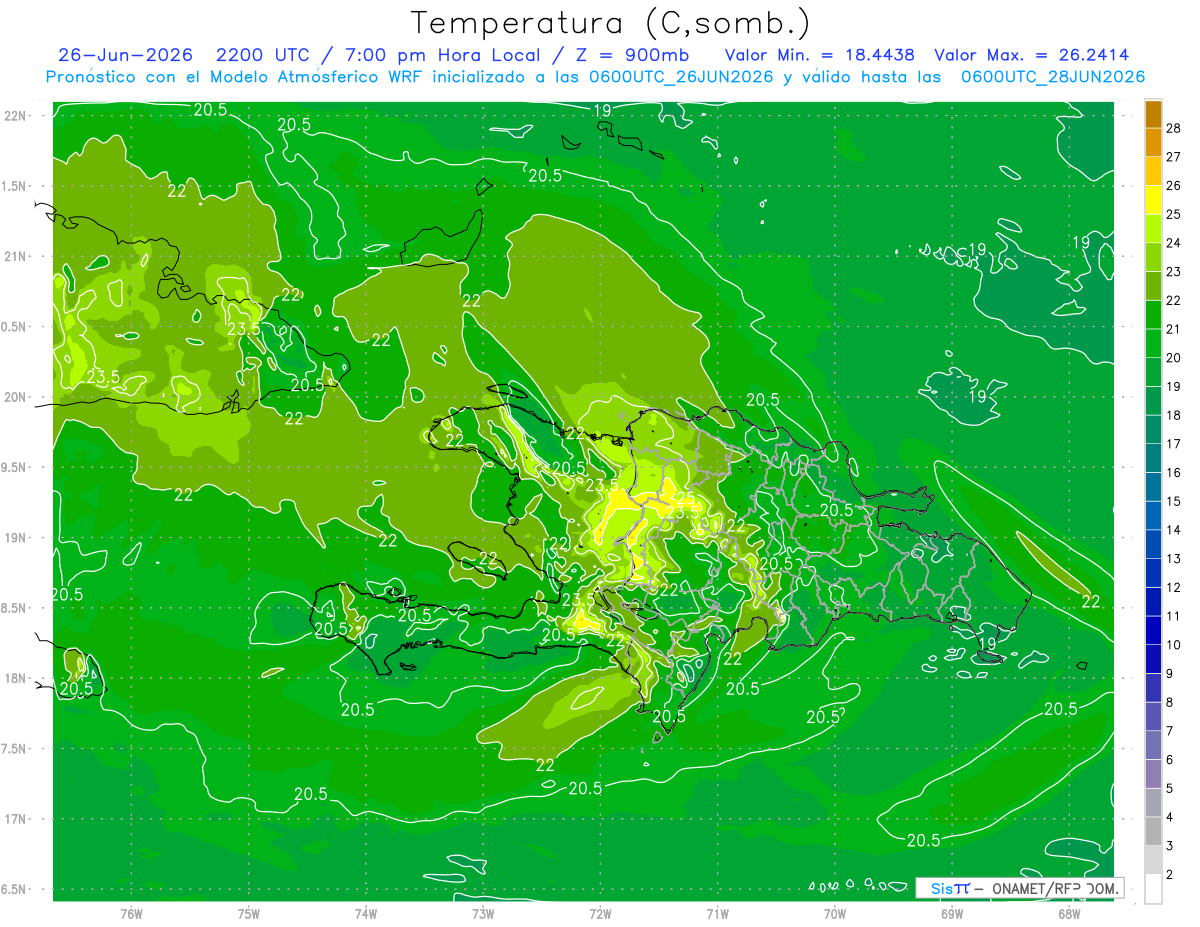
Task: Click the 17N latitude axis label
Action: point(17,819)
